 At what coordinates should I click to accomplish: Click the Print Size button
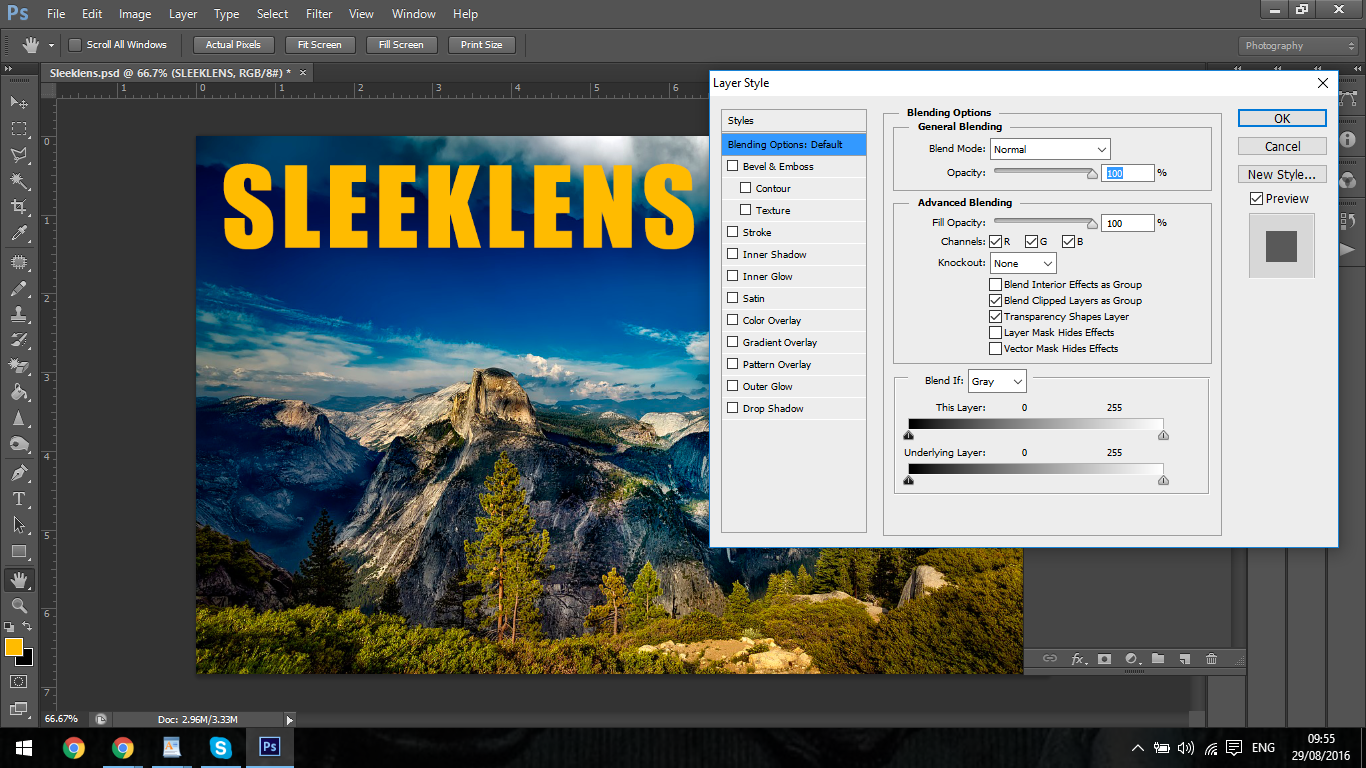click(481, 44)
